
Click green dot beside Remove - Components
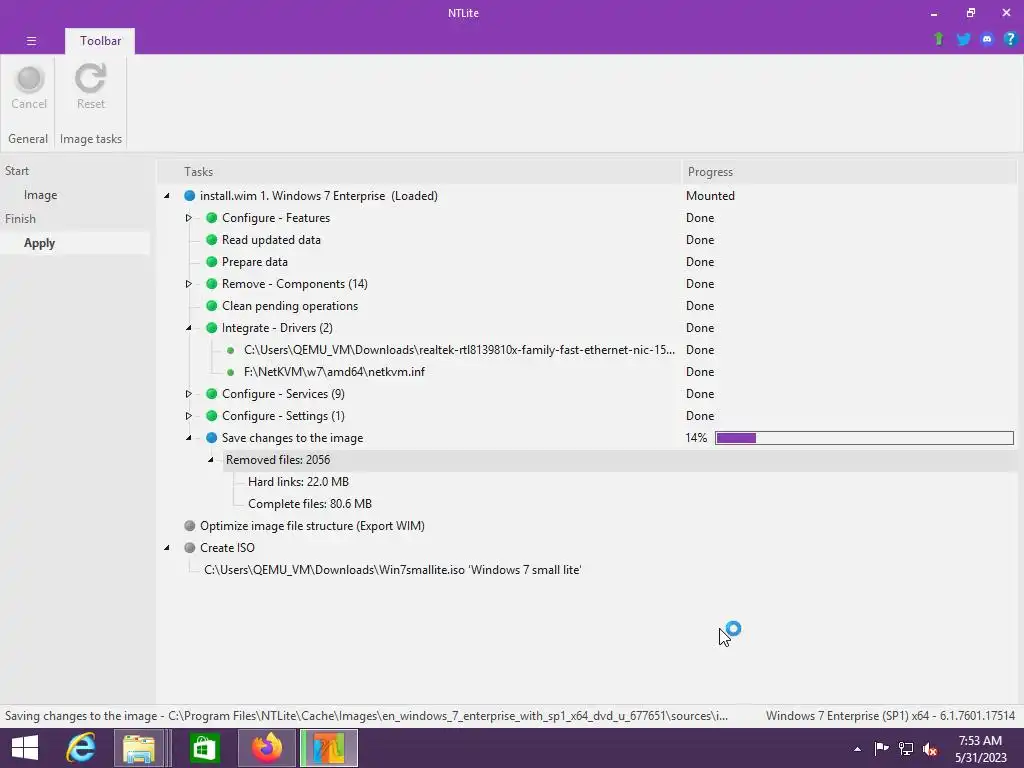(212, 284)
